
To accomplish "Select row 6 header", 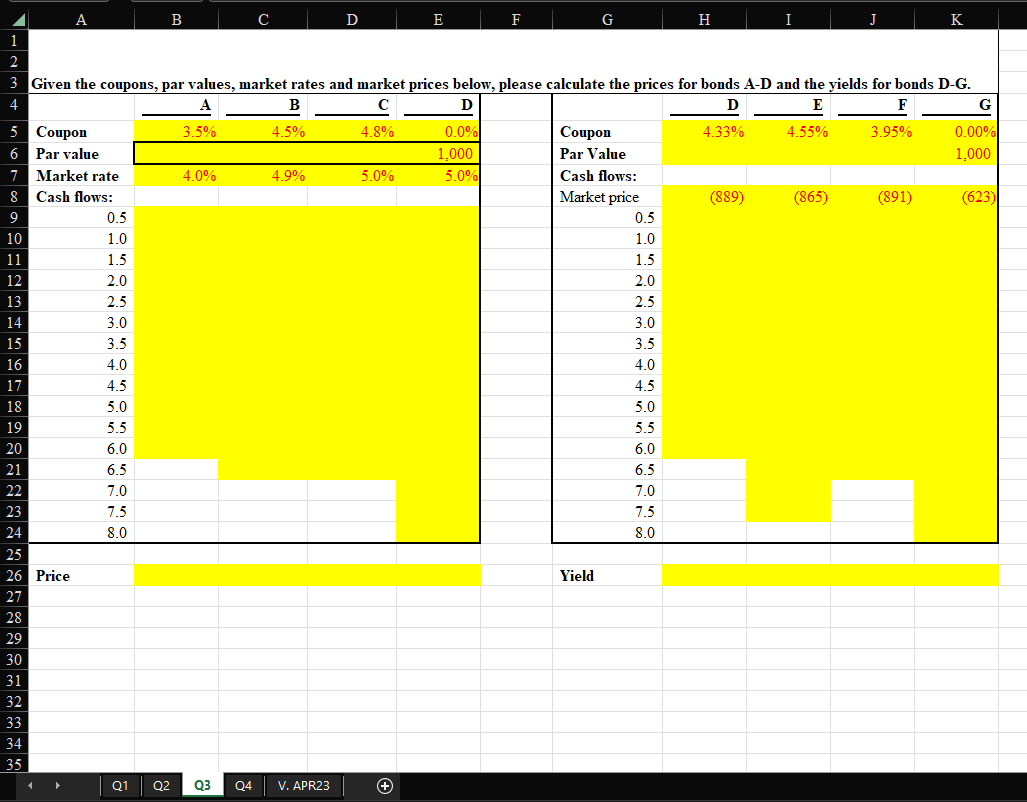I will coord(14,154).
